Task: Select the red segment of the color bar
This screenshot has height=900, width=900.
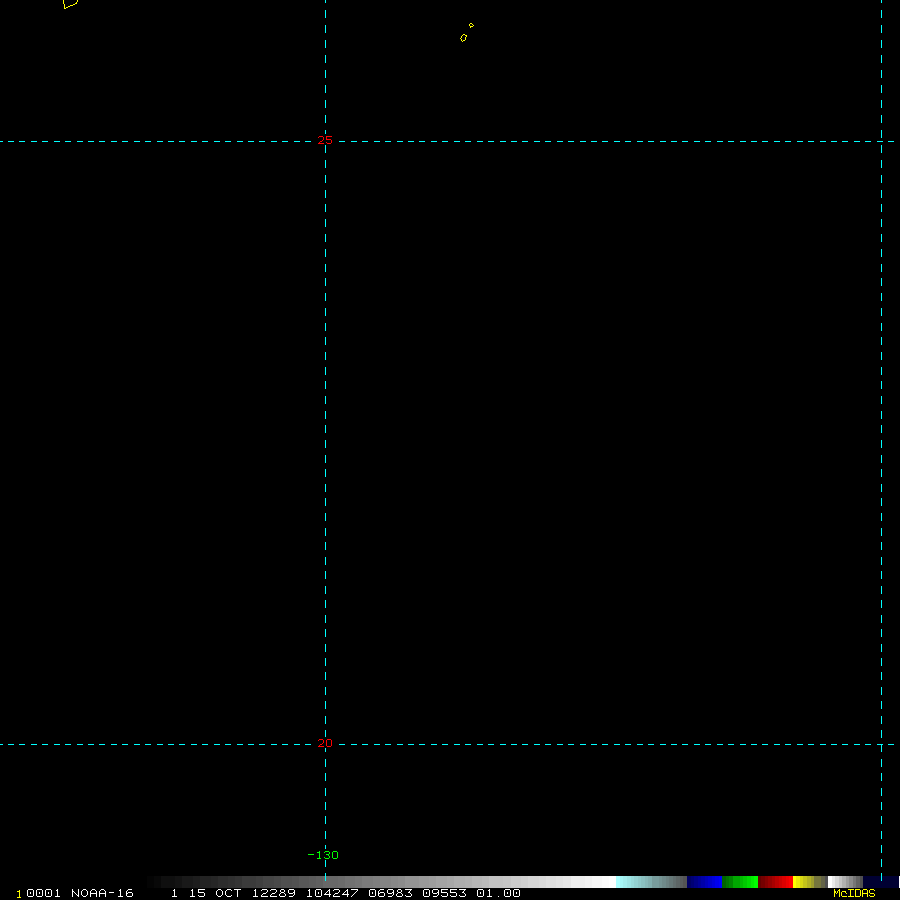Action: point(775,882)
